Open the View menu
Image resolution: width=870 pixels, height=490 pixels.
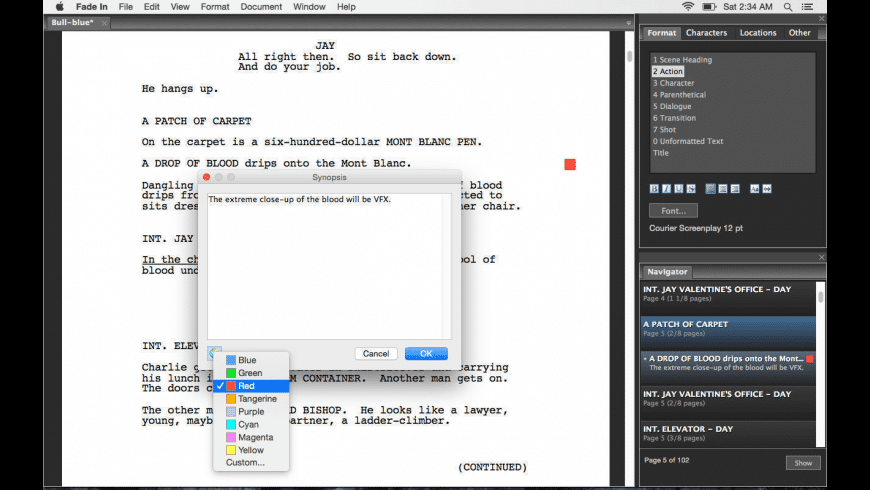180,7
